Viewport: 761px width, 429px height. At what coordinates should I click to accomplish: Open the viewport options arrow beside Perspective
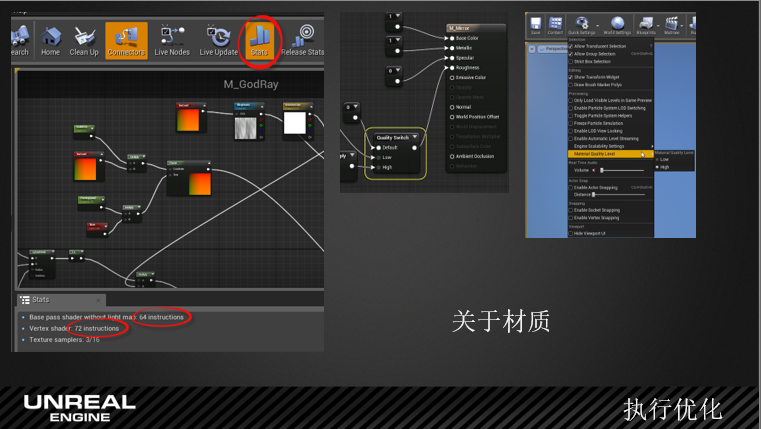coord(532,49)
